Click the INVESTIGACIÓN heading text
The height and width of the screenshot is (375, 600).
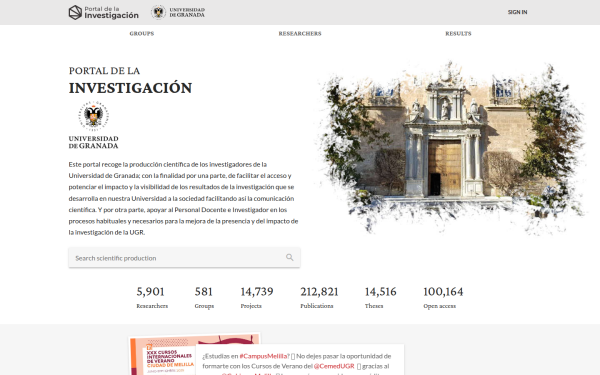click(x=130, y=88)
